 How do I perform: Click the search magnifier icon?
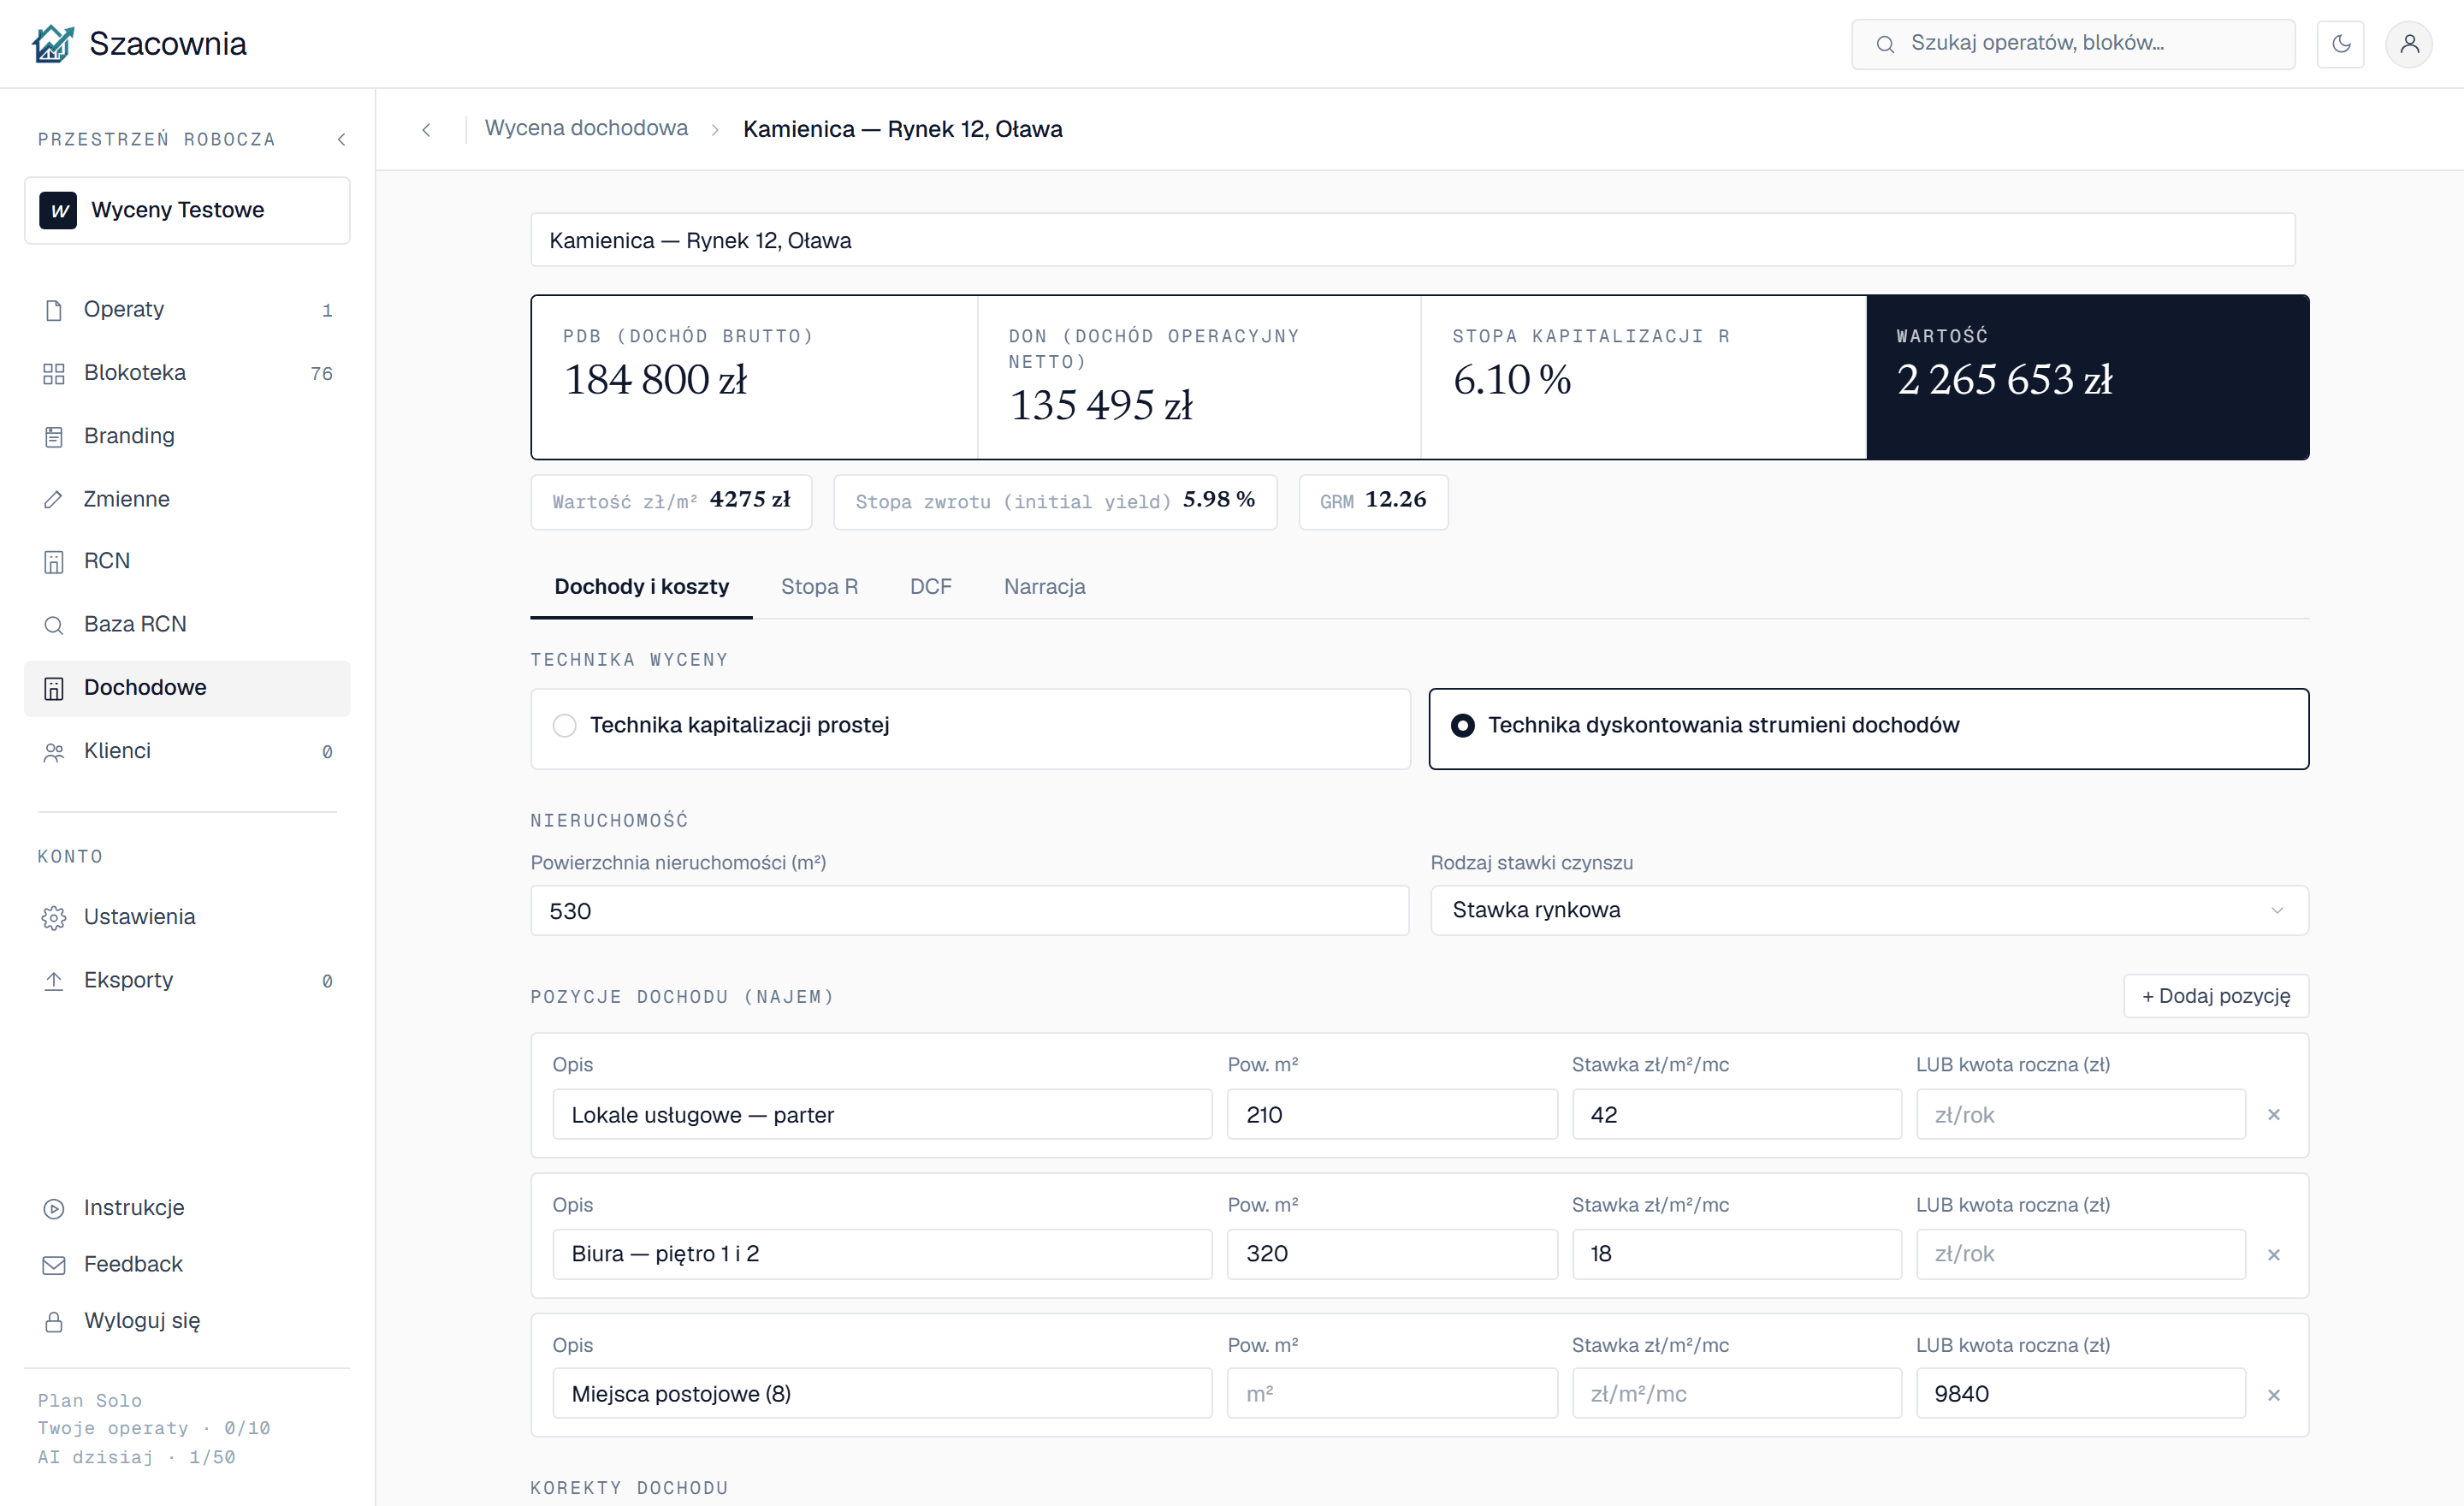click(1885, 44)
